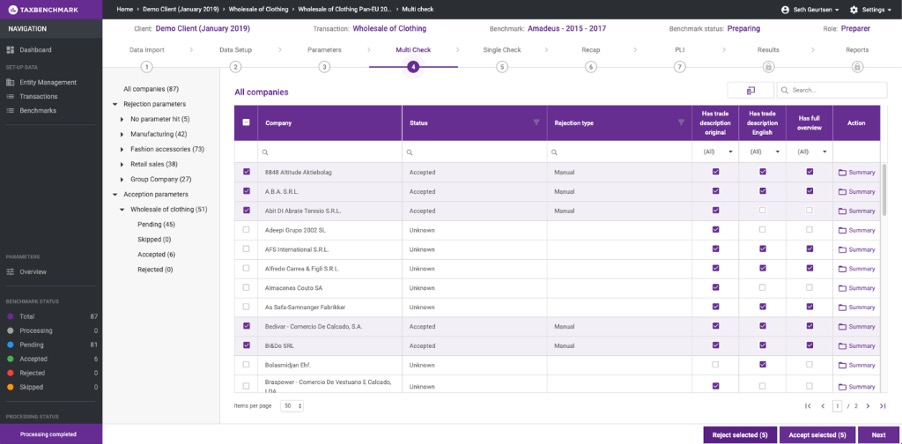Open the Dashboard icon in navigation
Image resolution: width=902 pixels, height=444 pixels.
(x=10, y=50)
